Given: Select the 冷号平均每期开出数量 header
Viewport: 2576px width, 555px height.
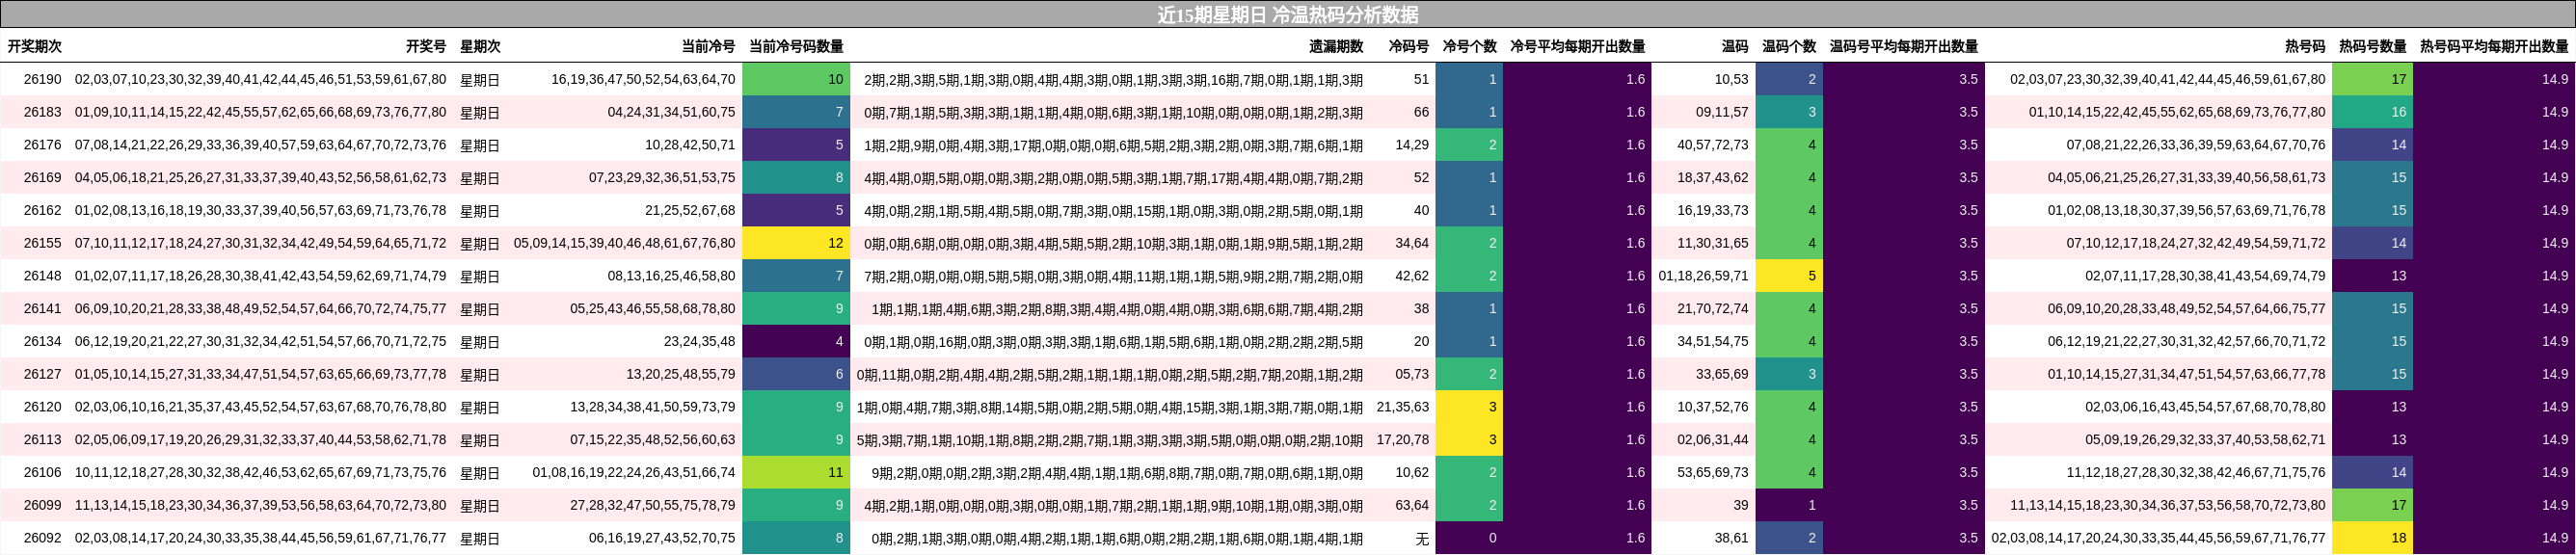Looking at the screenshot, I should click(1577, 46).
